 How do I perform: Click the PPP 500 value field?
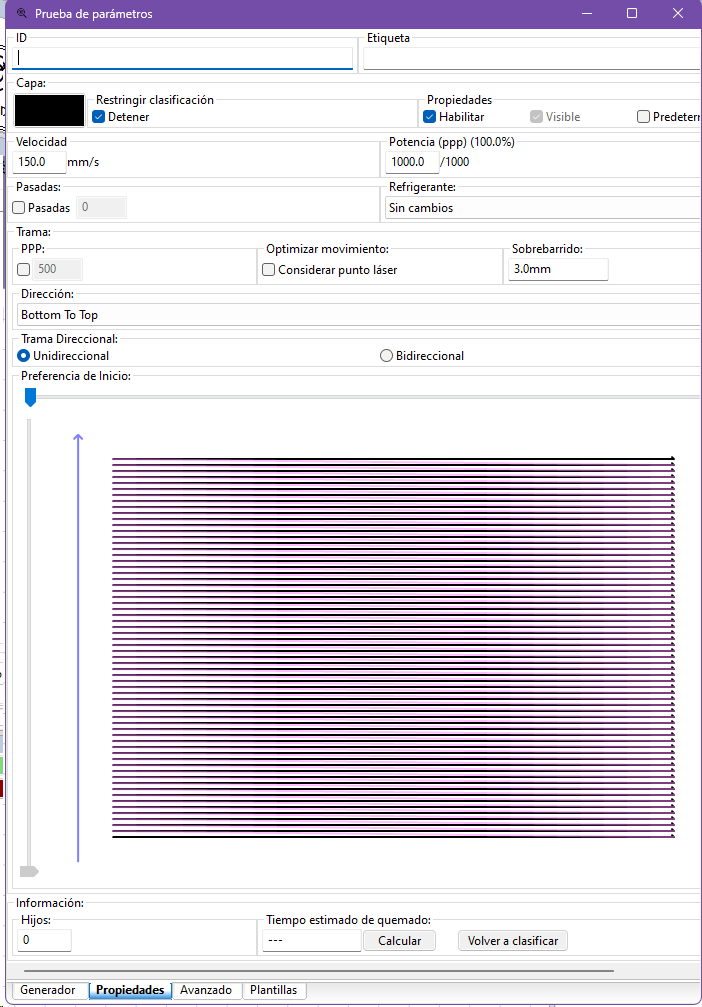(58, 269)
